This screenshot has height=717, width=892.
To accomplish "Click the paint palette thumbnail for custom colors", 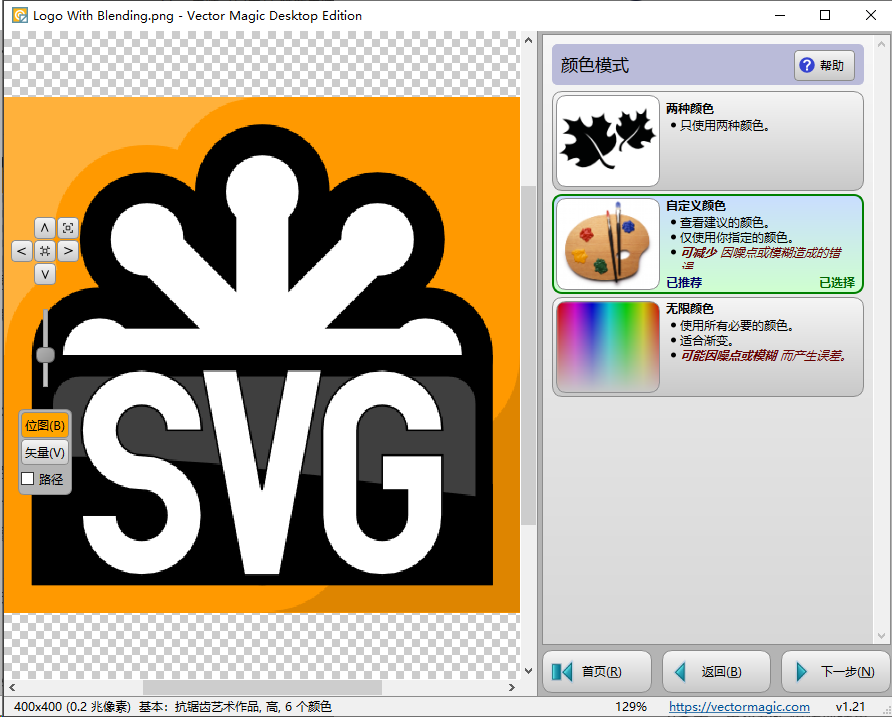I will 608,244.
